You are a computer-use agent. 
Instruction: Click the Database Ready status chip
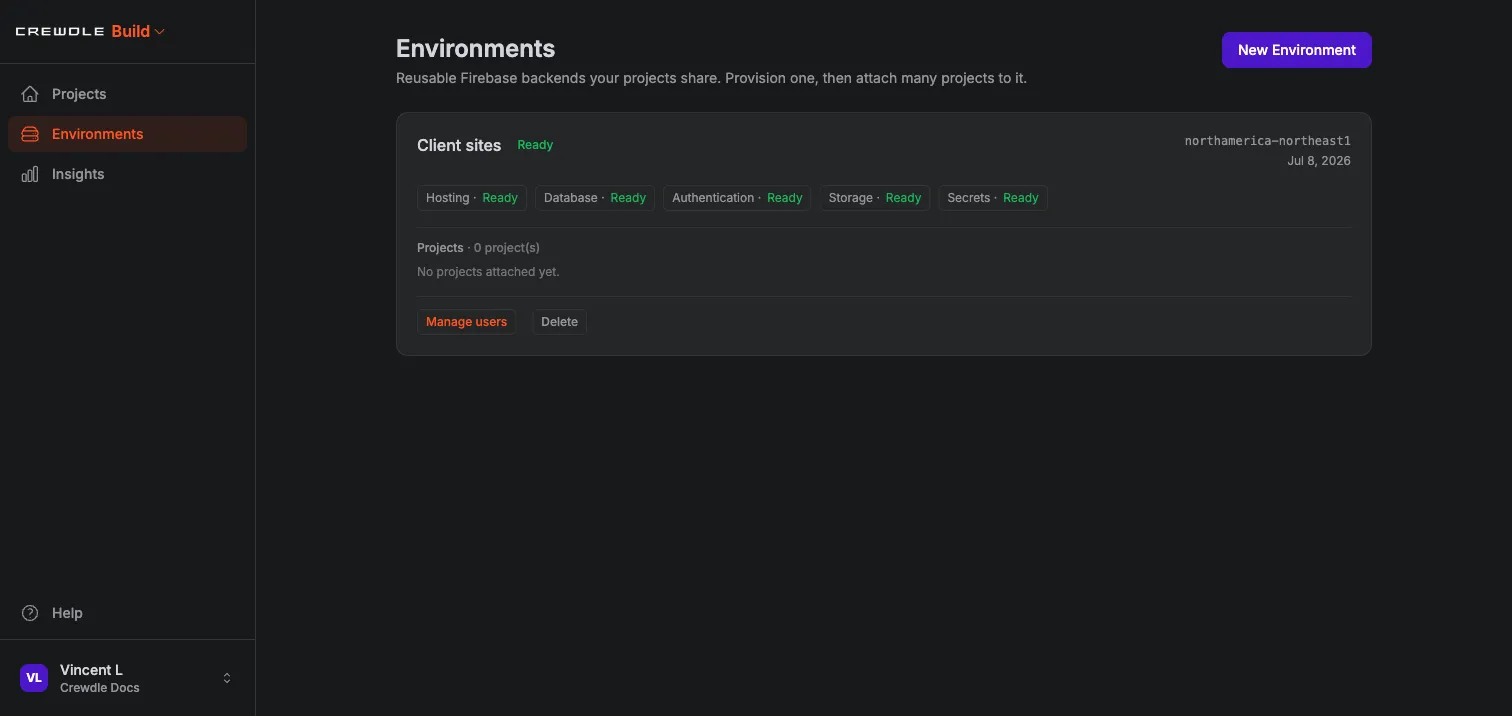[595, 198]
